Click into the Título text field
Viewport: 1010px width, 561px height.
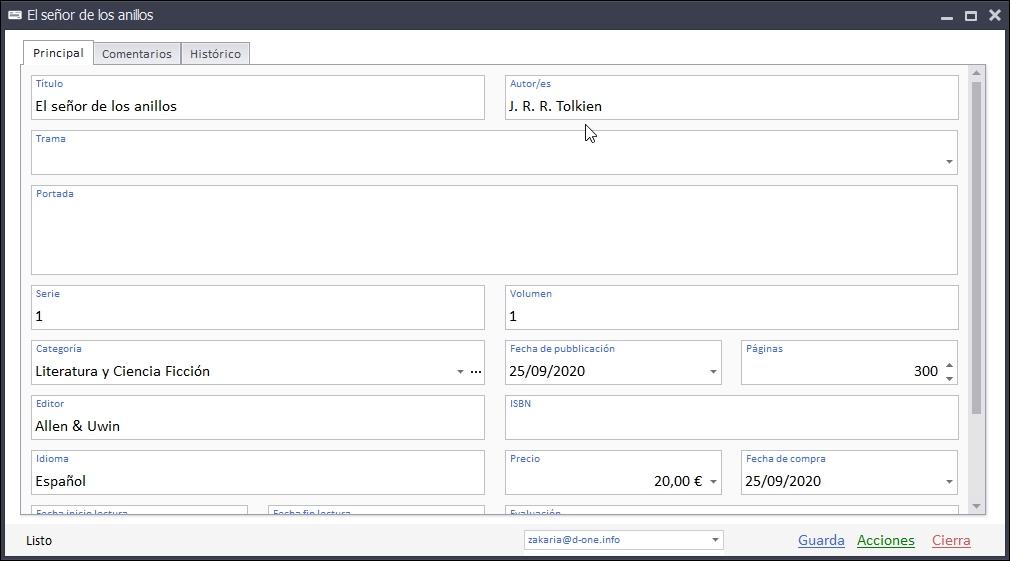coord(257,106)
